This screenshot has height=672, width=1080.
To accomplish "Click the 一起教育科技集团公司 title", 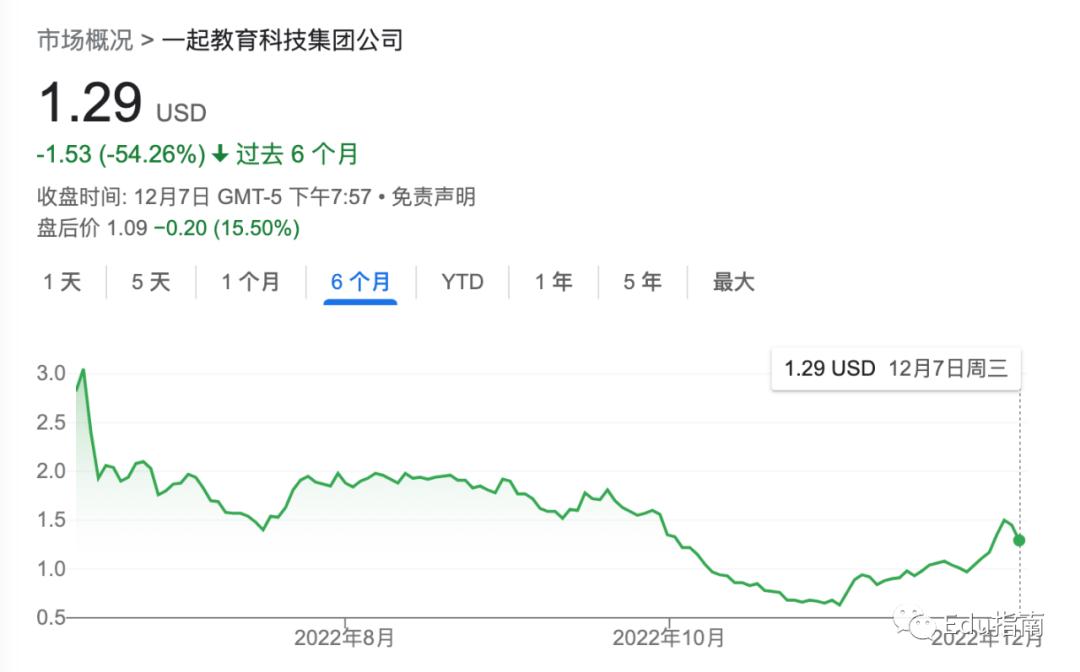I will pos(282,40).
